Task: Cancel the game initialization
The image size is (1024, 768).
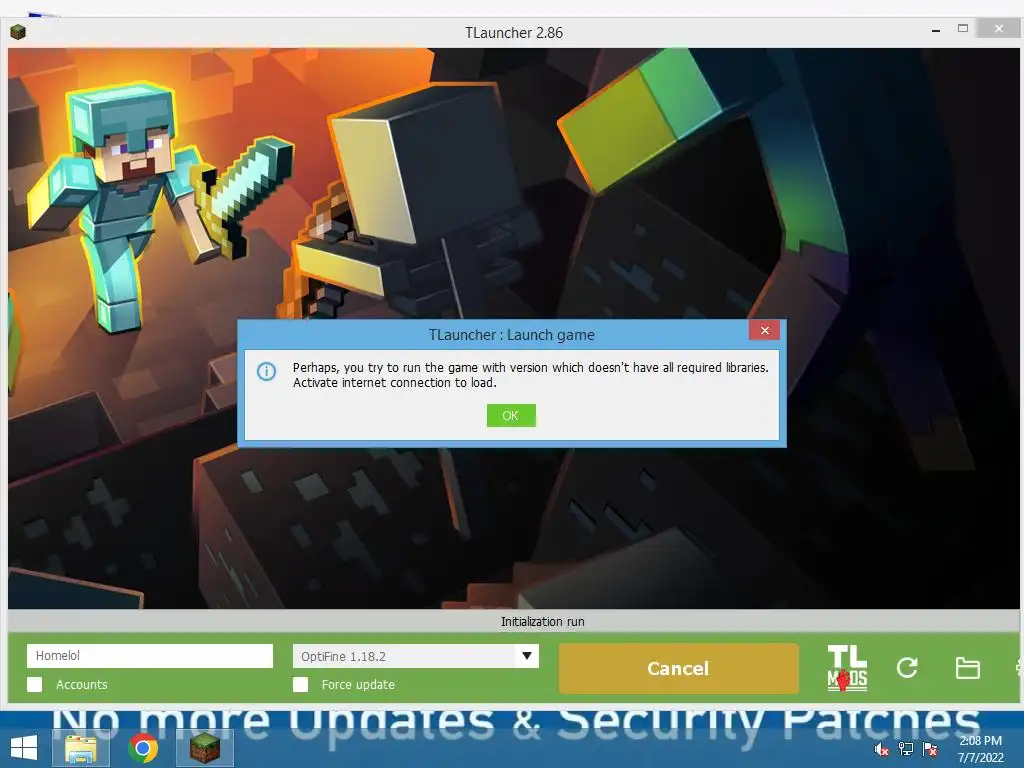Action: [678, 668]
